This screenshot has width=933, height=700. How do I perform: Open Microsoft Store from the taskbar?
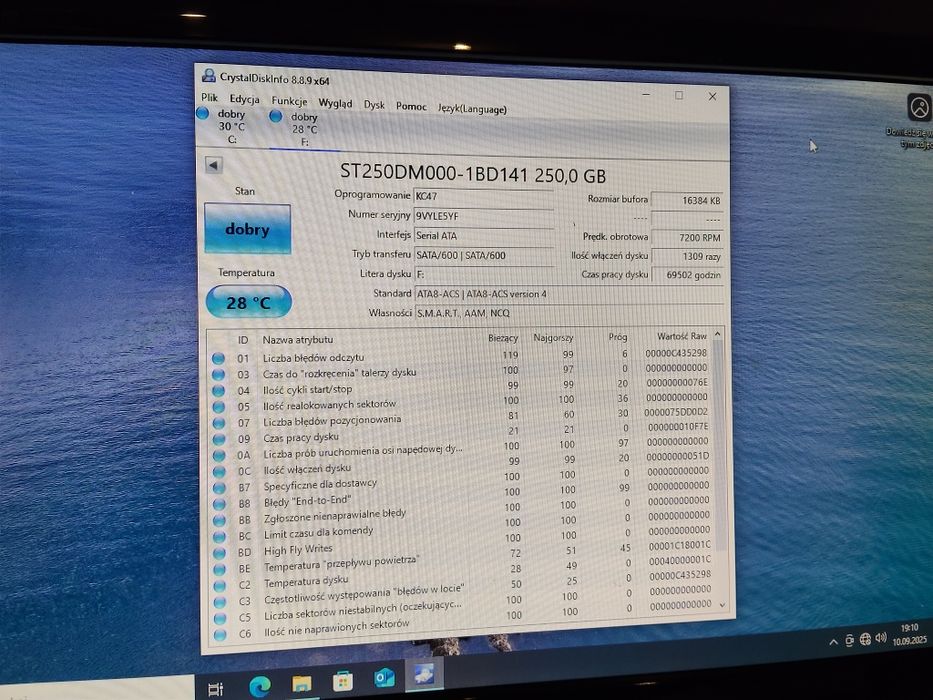[x=343, y=681]
